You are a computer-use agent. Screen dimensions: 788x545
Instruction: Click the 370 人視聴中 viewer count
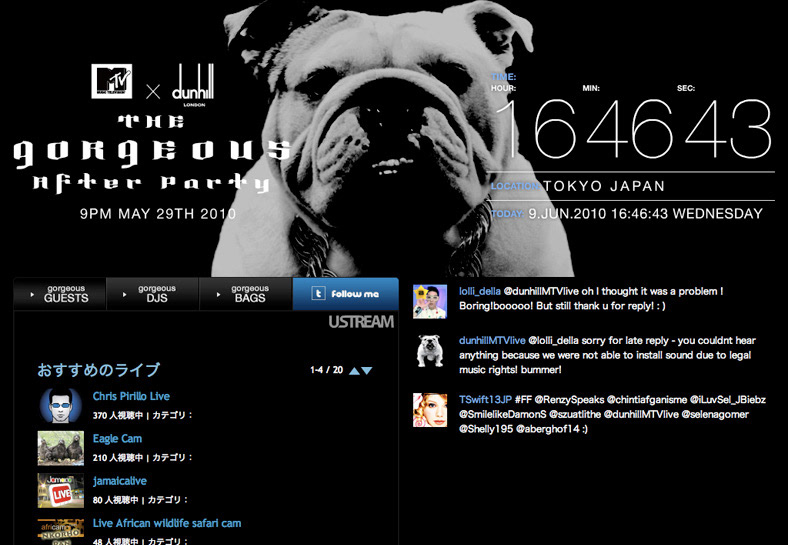click(118, 415)
